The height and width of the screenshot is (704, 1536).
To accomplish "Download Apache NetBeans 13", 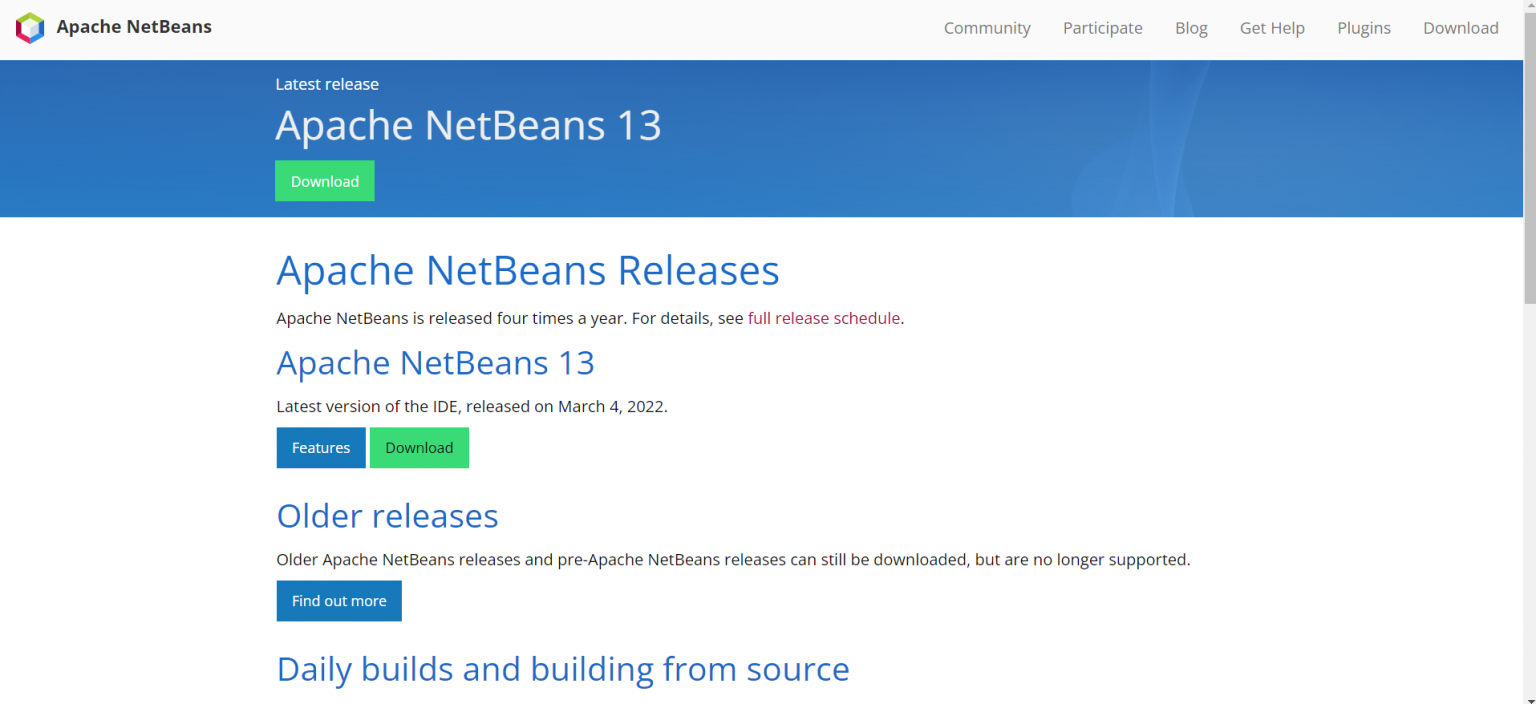I will click(x=419, y=447).
